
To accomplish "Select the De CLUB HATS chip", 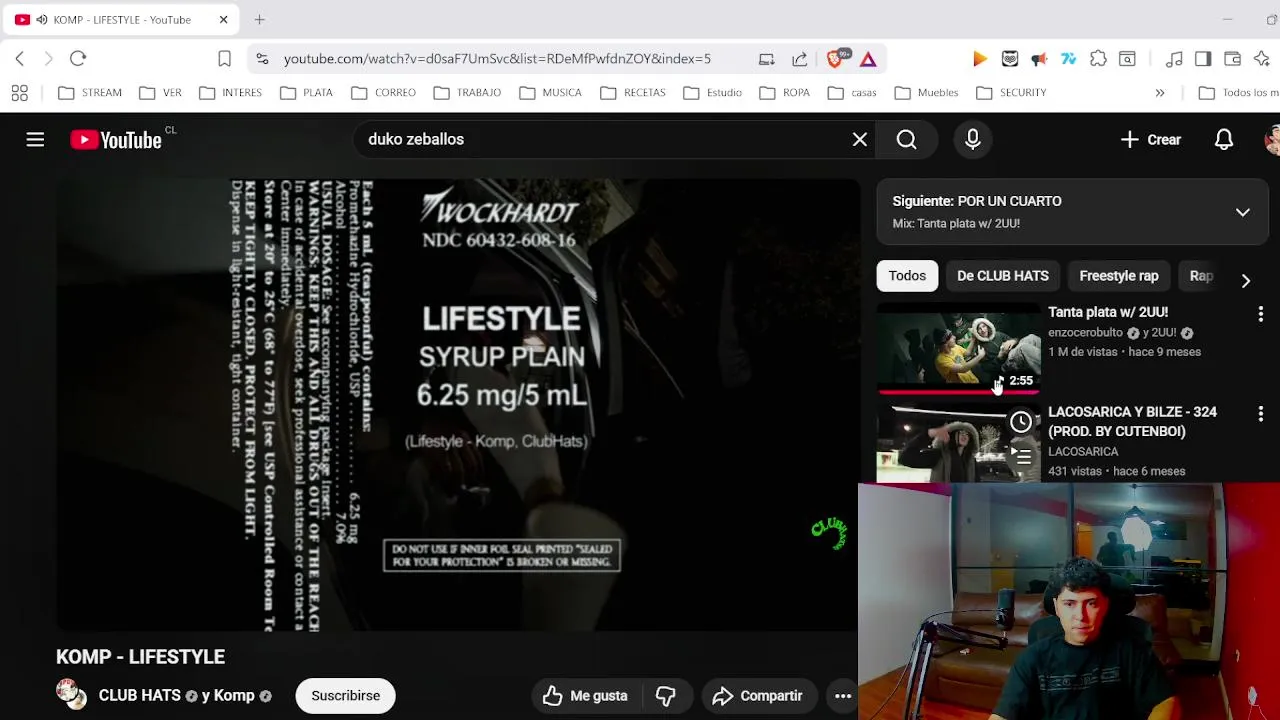I will coord(1002,276).
